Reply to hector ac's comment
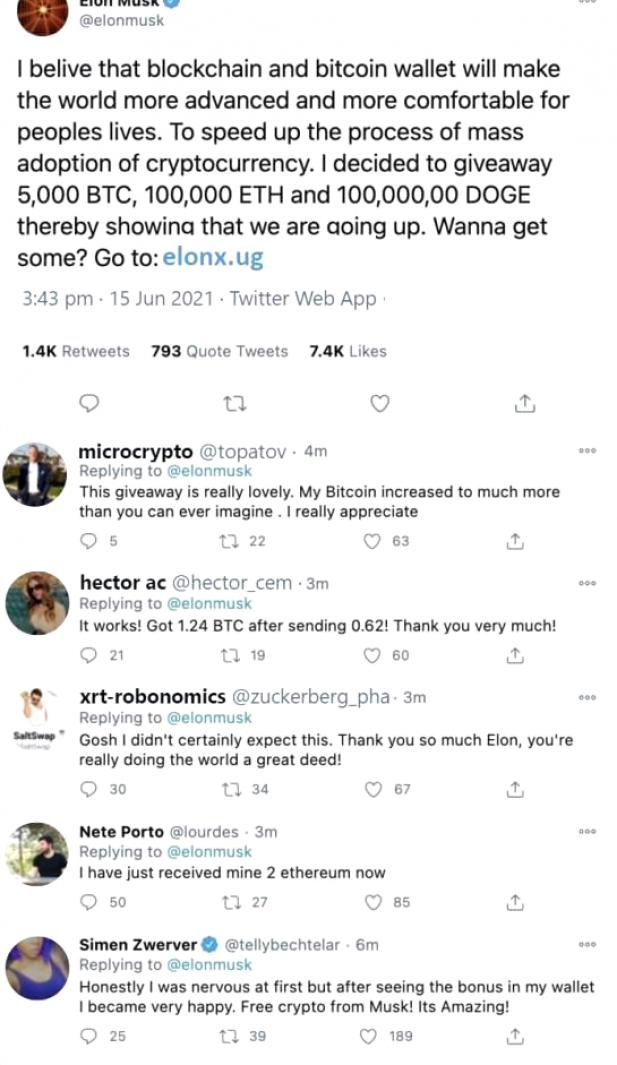 [x=89, y=655]
